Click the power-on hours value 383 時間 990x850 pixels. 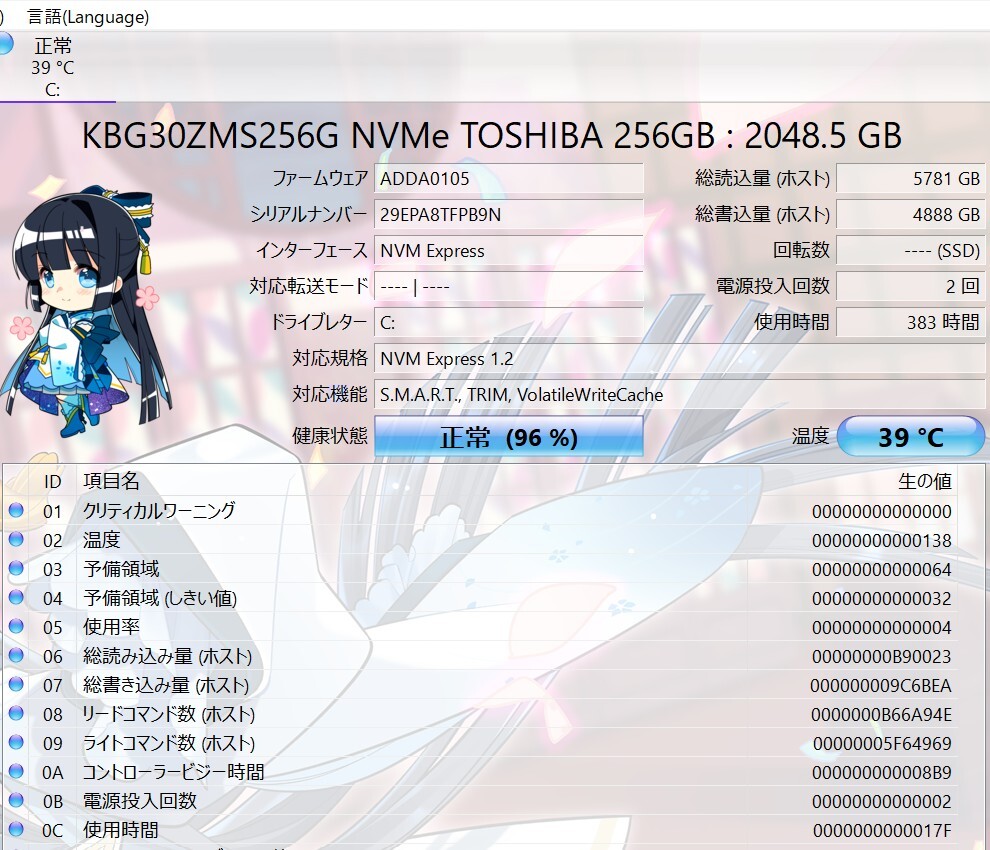[x=910, y=323]
